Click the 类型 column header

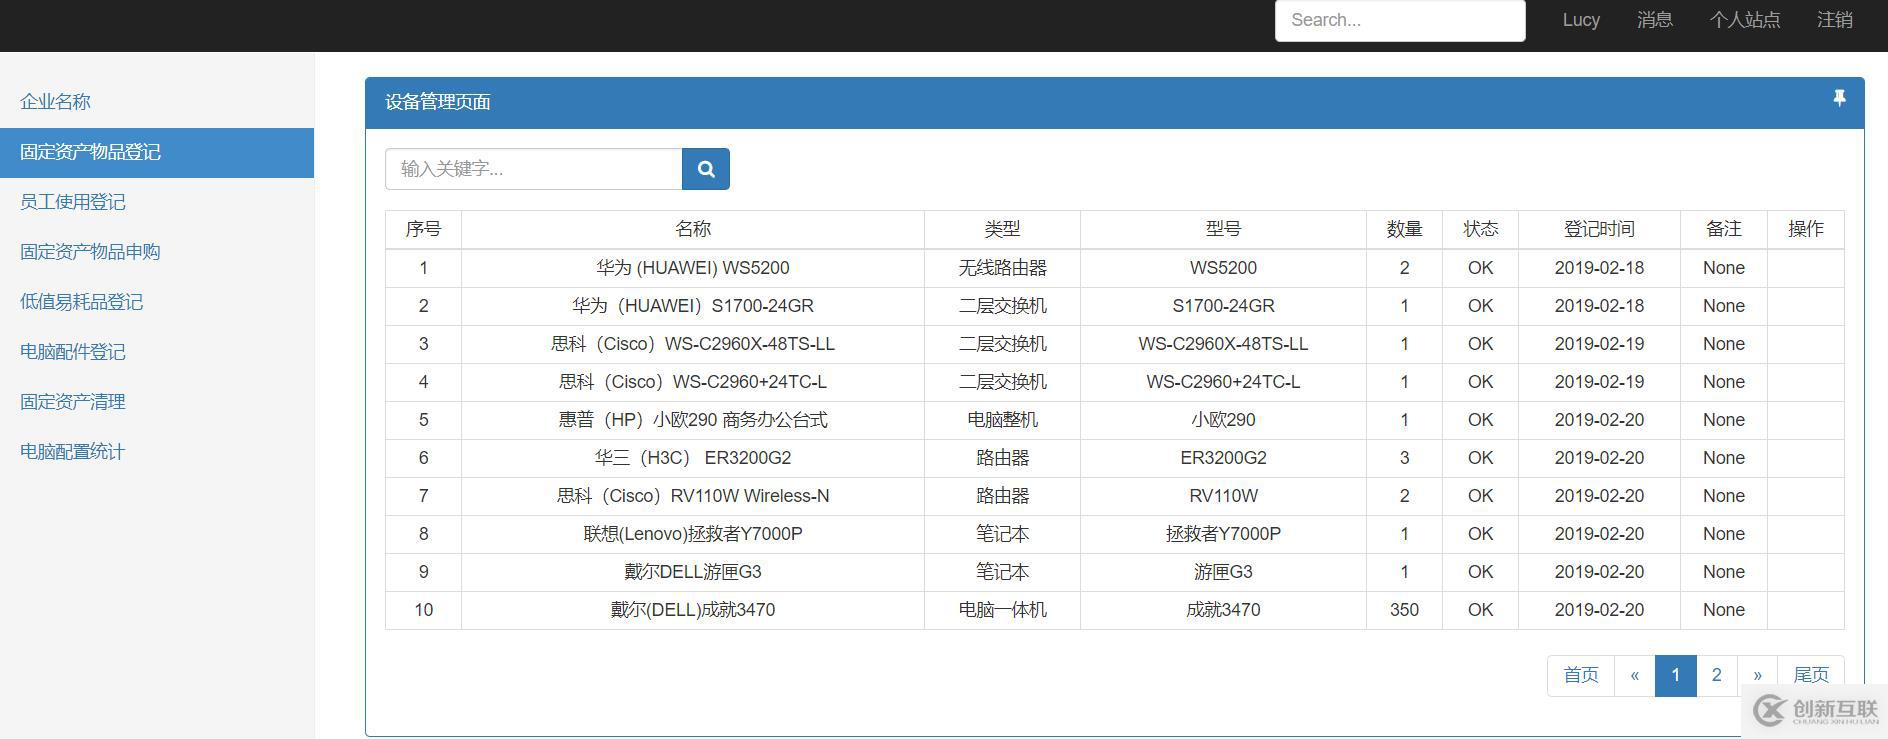(x=1002, y=229)
